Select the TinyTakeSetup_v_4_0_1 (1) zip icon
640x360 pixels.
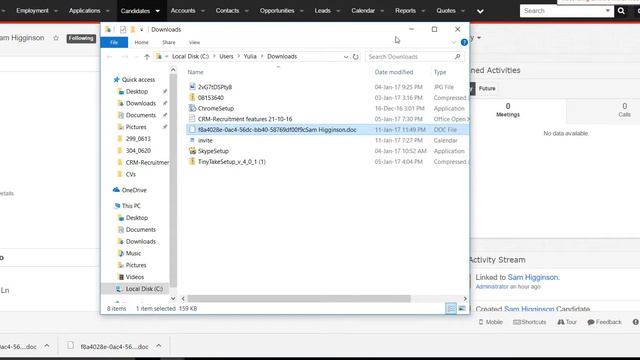[x=192, y=161]
